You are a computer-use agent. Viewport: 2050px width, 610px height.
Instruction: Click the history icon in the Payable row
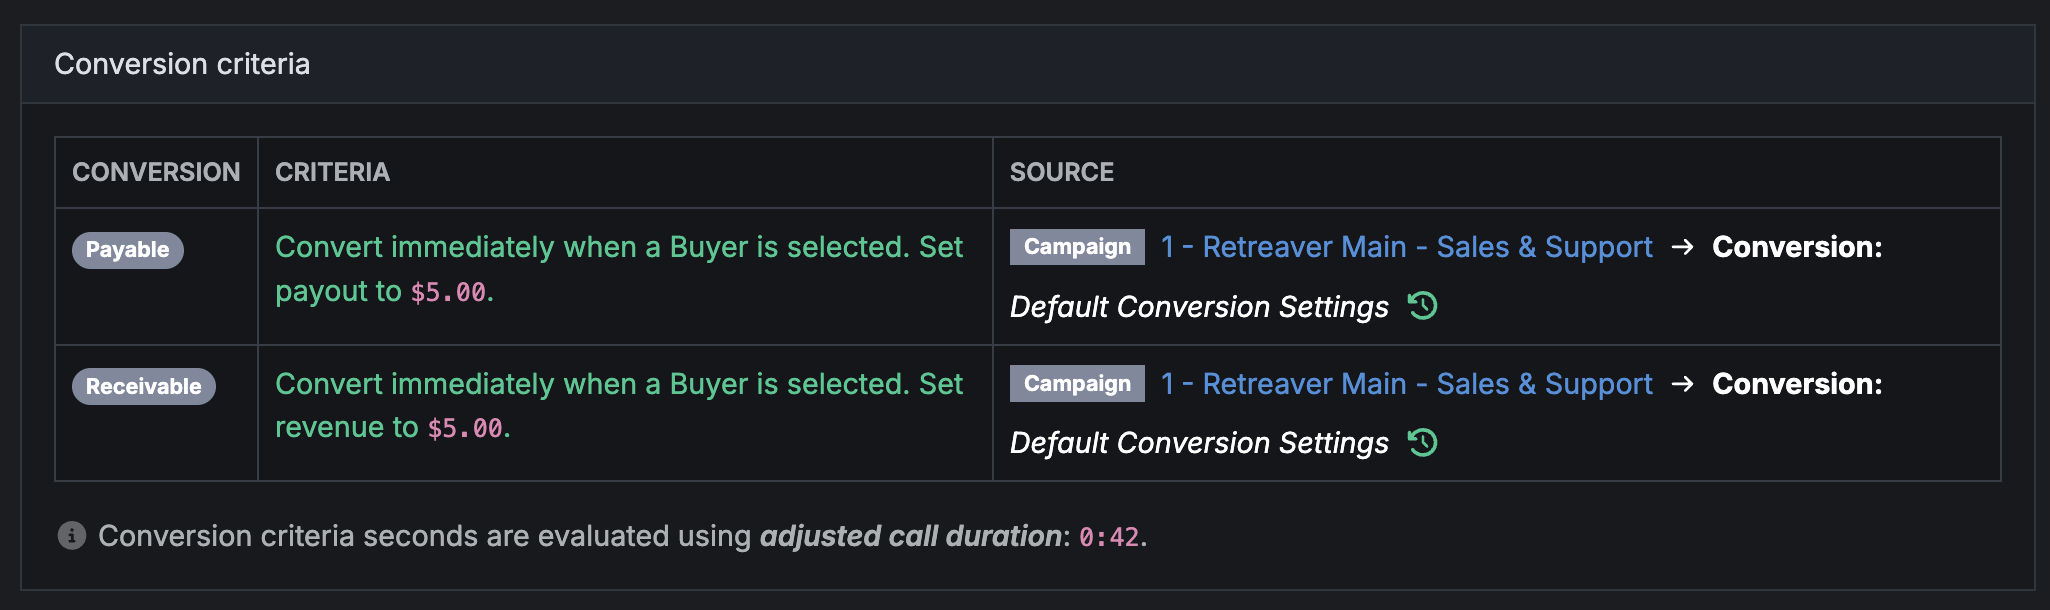coord(1422,305)
